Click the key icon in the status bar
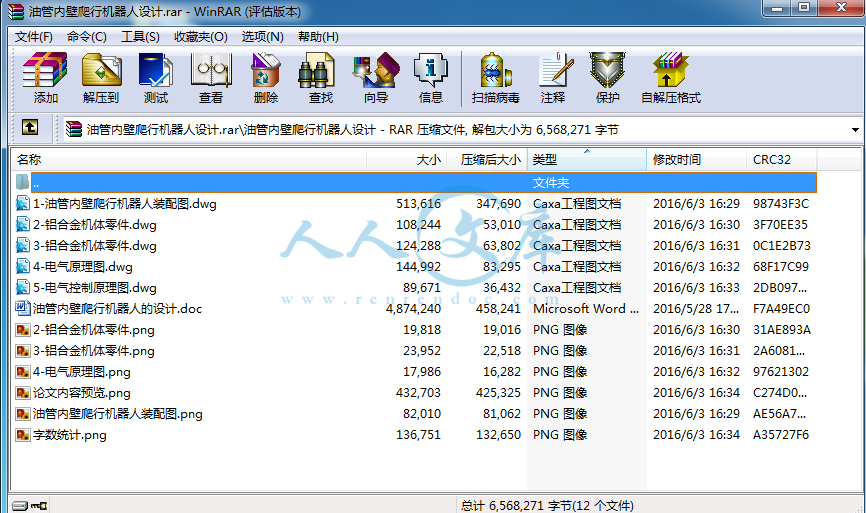This screenshot has width=866, height=513. coord(39,505)
